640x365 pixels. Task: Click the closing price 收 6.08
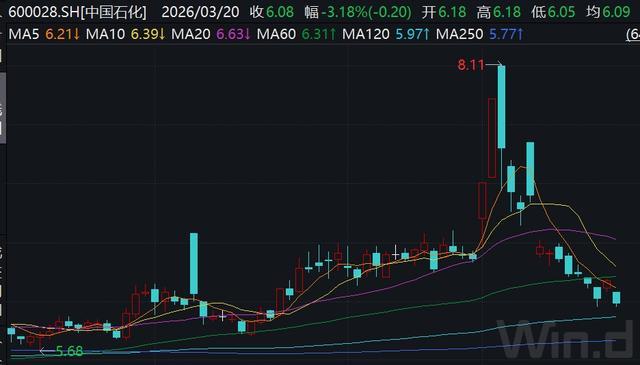(x=272, y=12)
